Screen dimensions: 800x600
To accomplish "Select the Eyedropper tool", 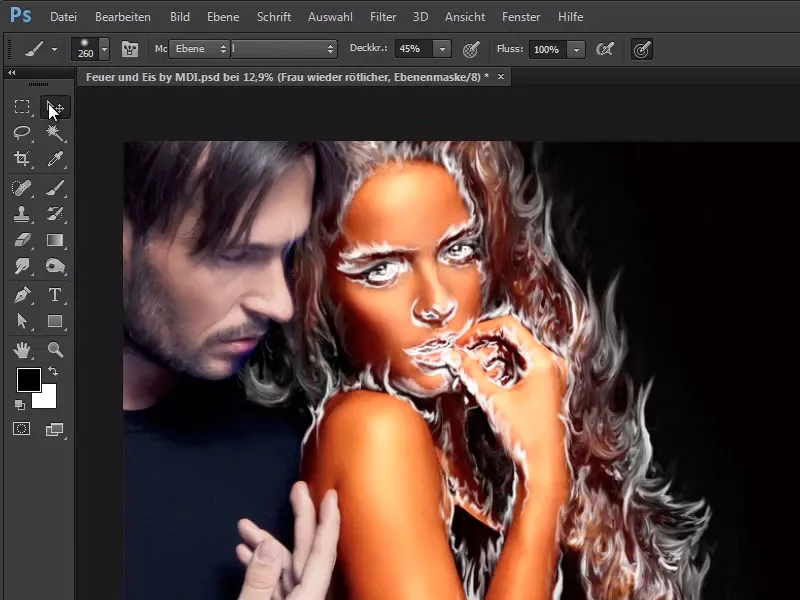I will 55,159.
